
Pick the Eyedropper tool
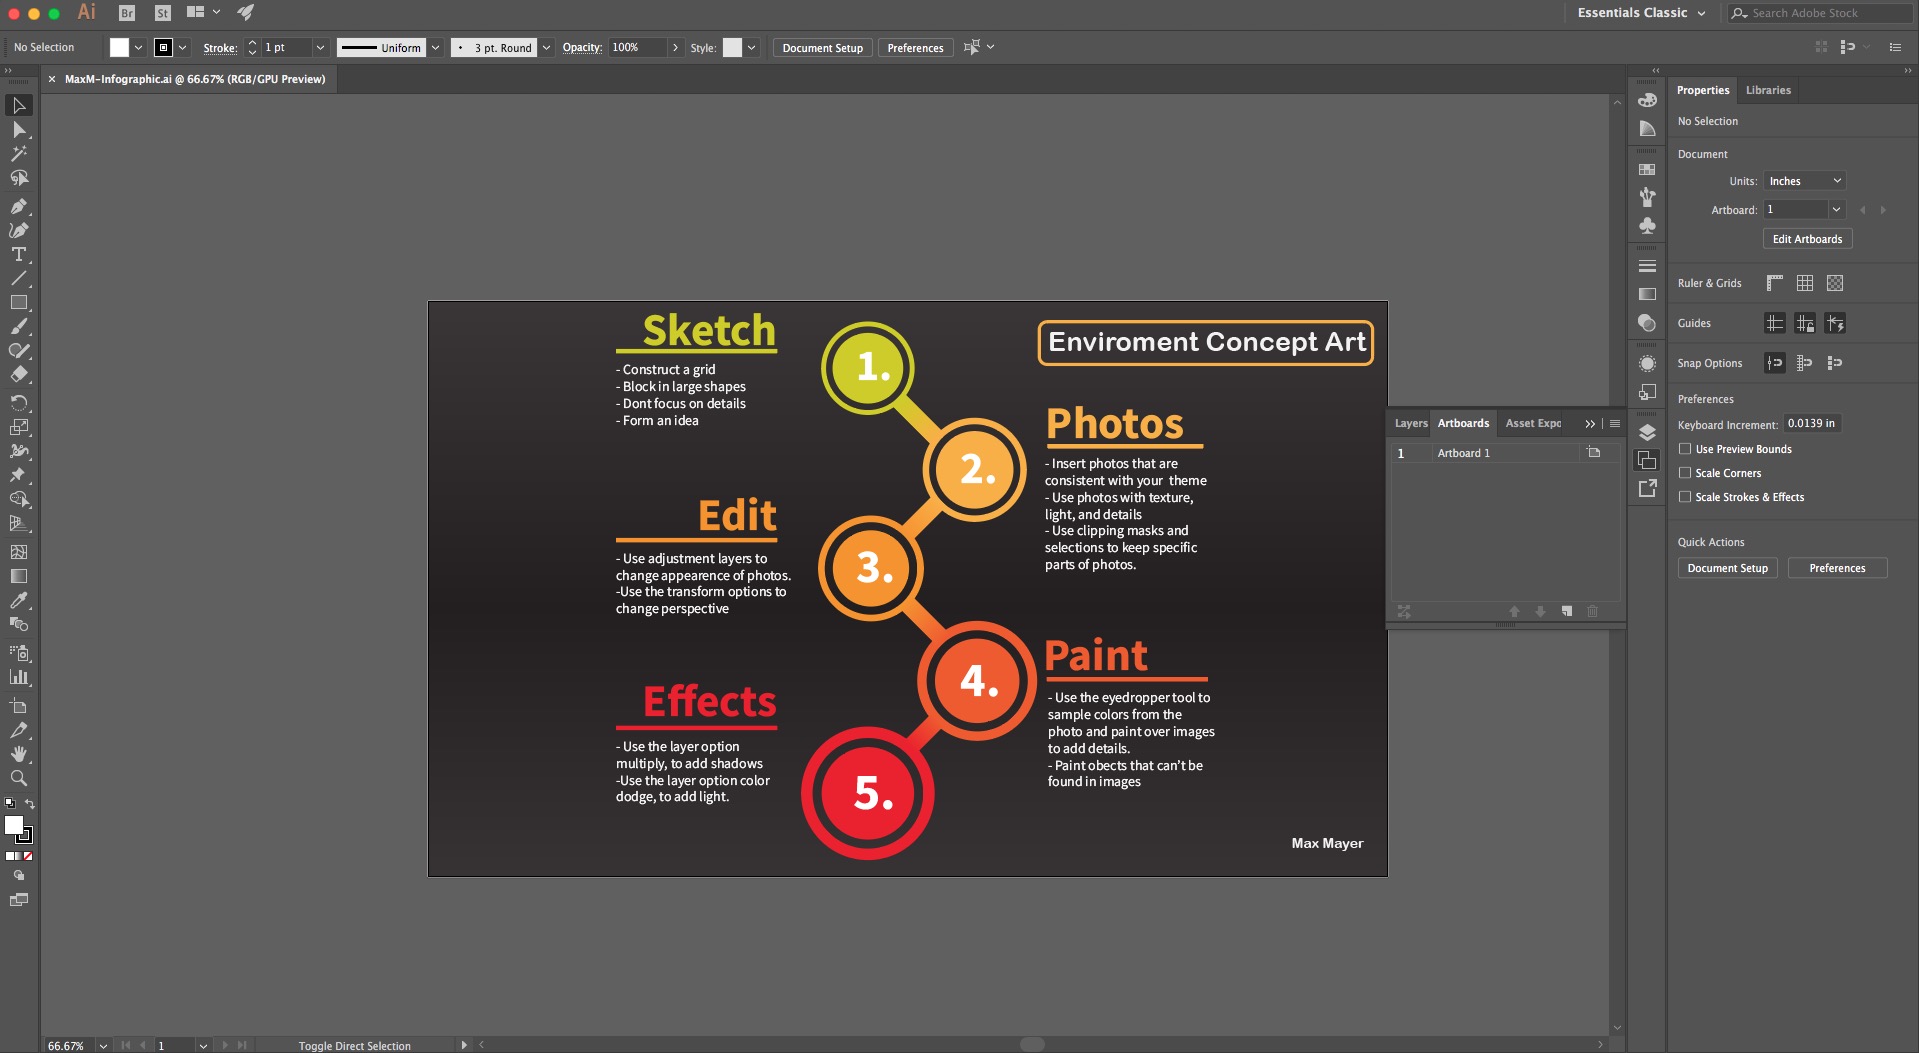click(18, 600)
